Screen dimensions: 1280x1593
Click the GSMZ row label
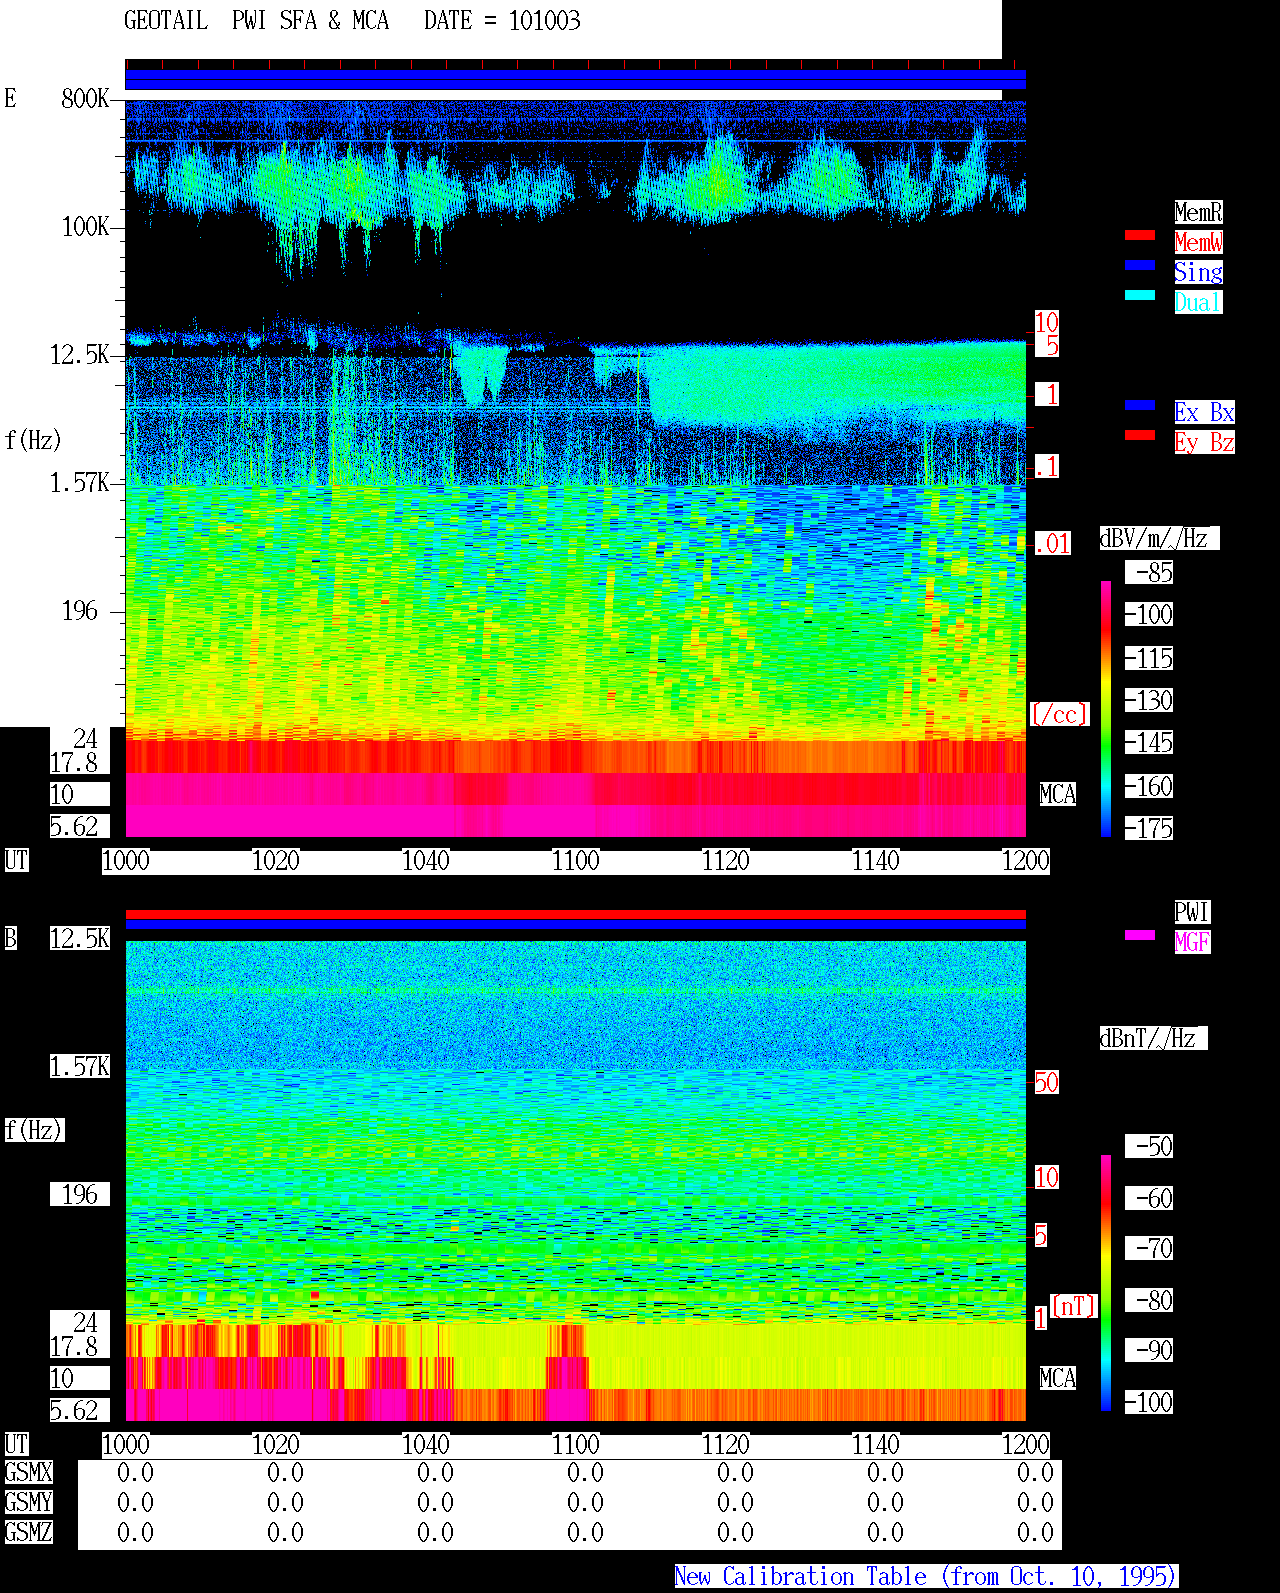pyautogui.click(x=28, y=1532)
